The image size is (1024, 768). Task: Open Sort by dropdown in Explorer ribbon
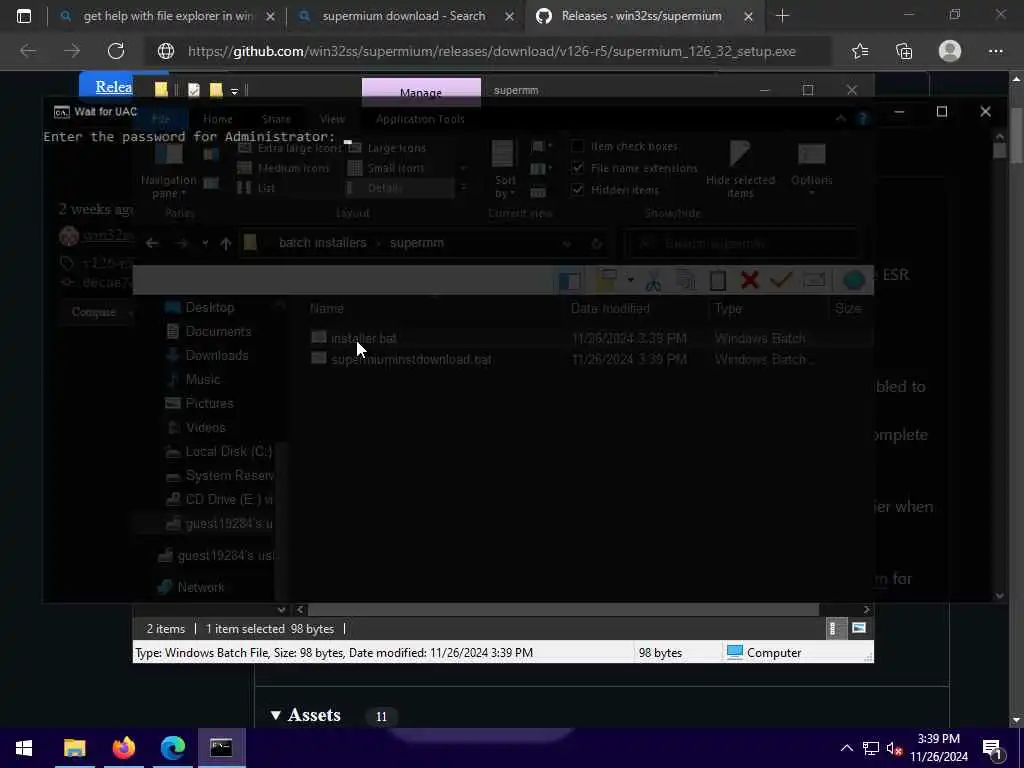(x=504, y=170)
